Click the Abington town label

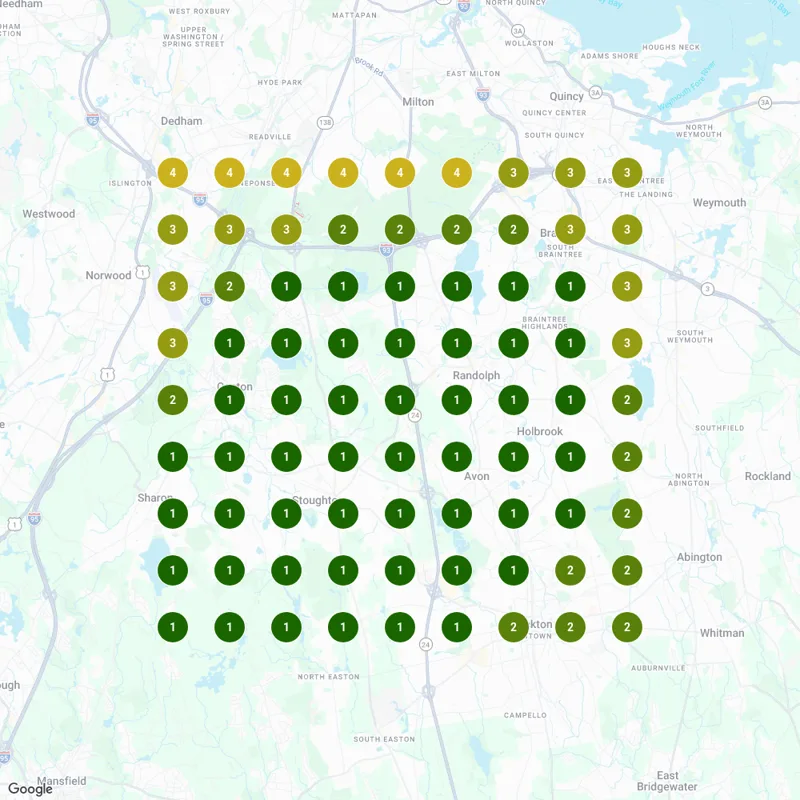pyautogui.click(x=699, y=557)
